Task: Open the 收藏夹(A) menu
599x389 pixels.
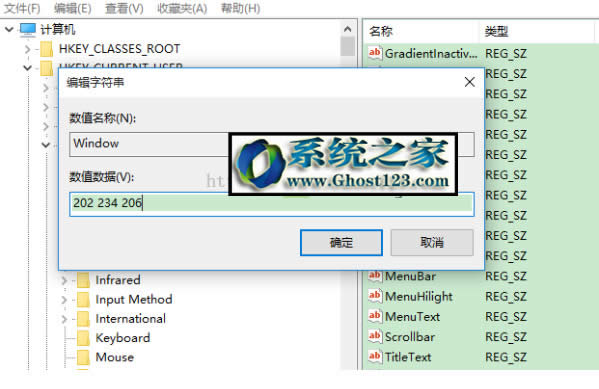Action: [182, 8]
